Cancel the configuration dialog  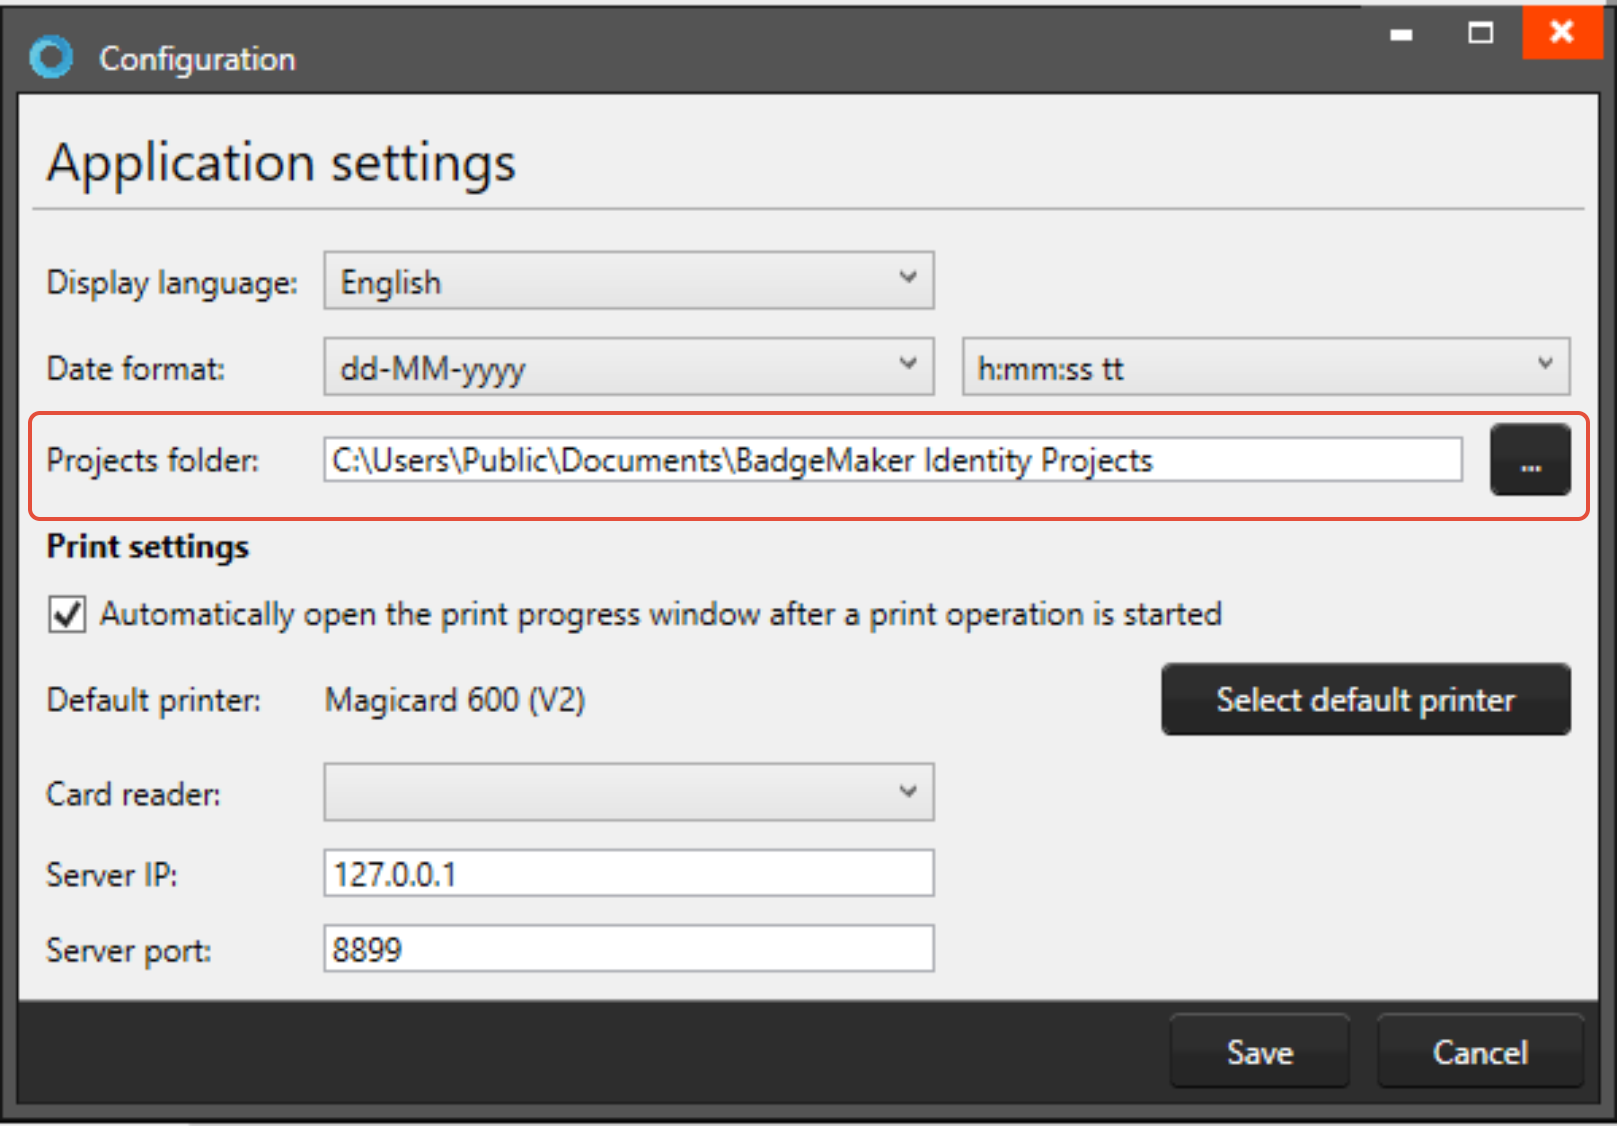click(1480, 1051)
